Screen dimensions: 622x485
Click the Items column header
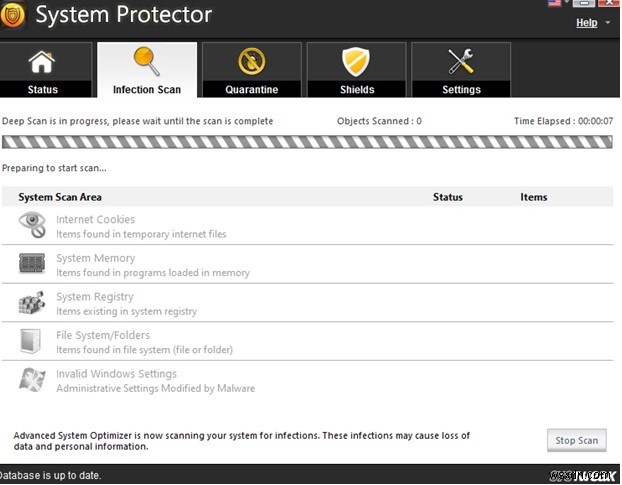coord(534,197)
